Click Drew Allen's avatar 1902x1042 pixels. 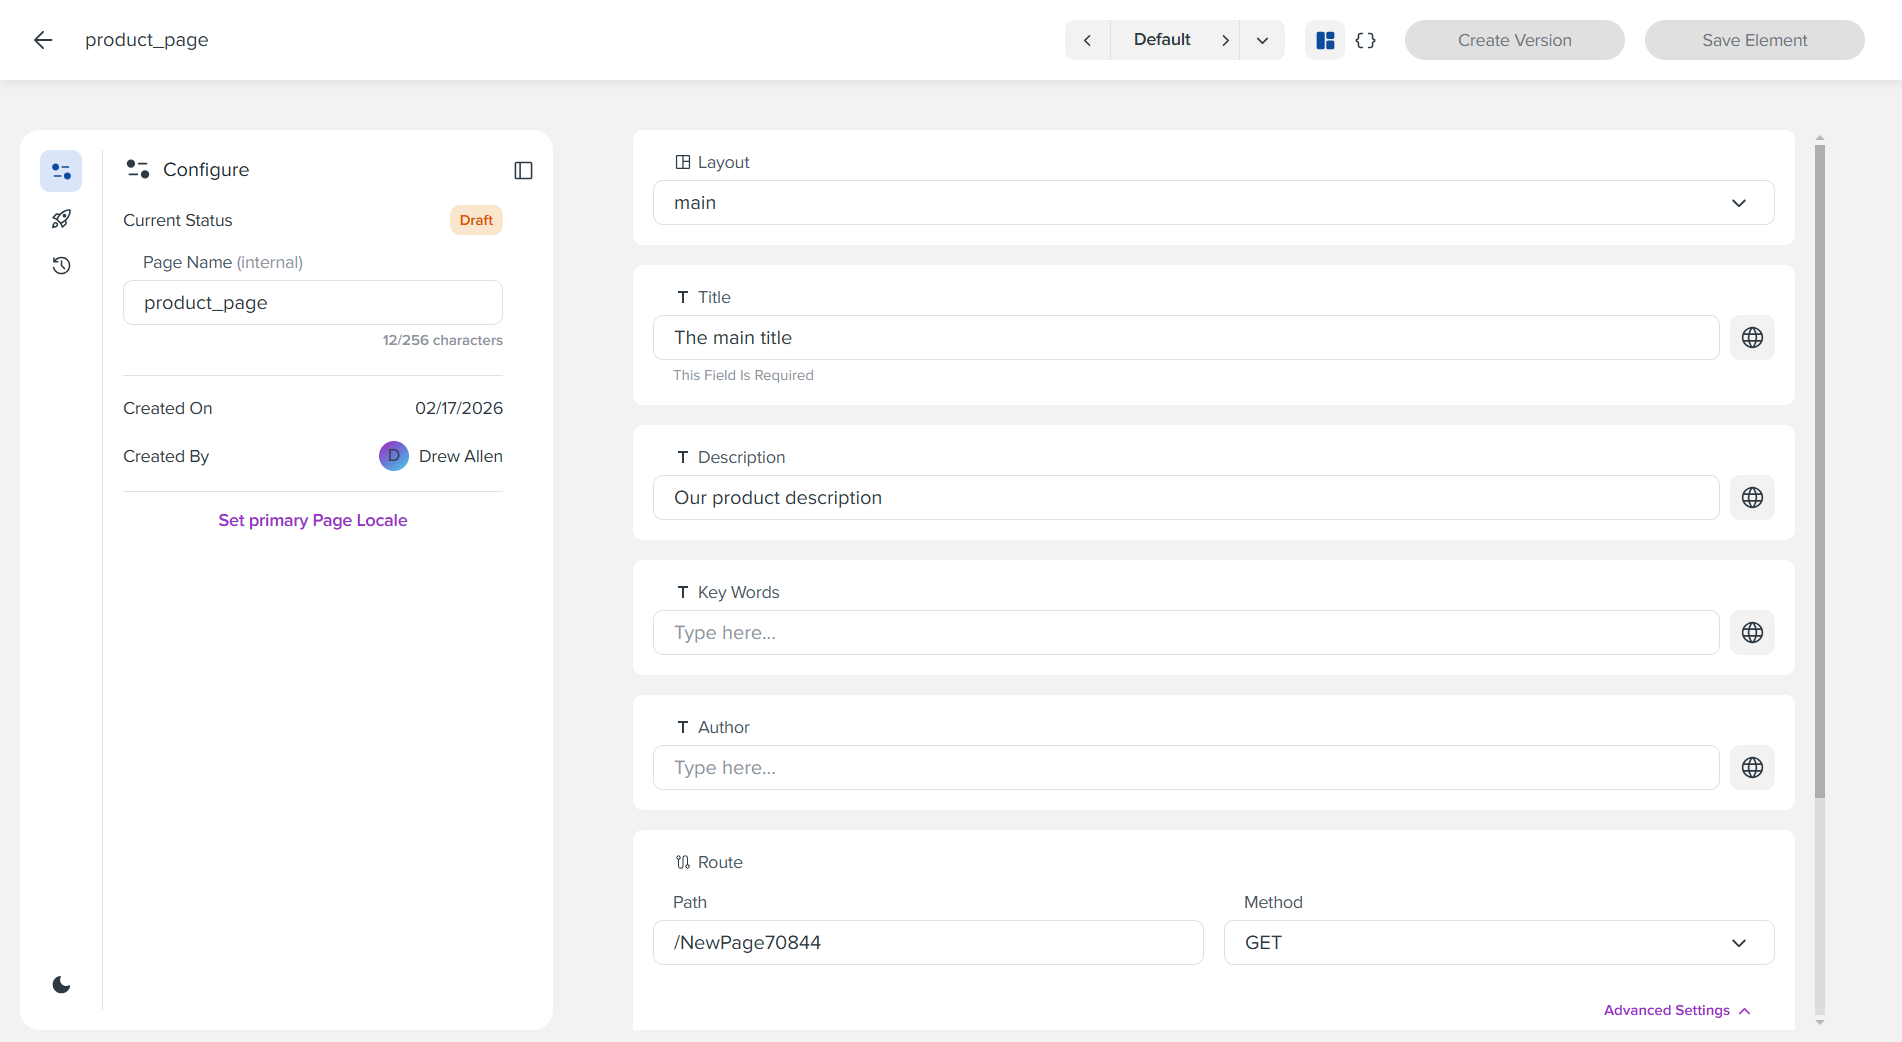[x=394, y=456]
